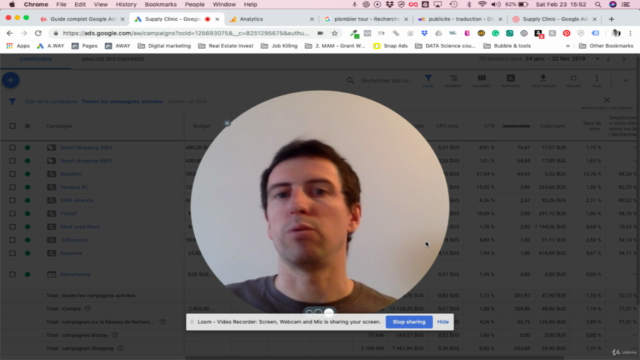Open new Chrome tab with plus button

(x=611, y=19)
